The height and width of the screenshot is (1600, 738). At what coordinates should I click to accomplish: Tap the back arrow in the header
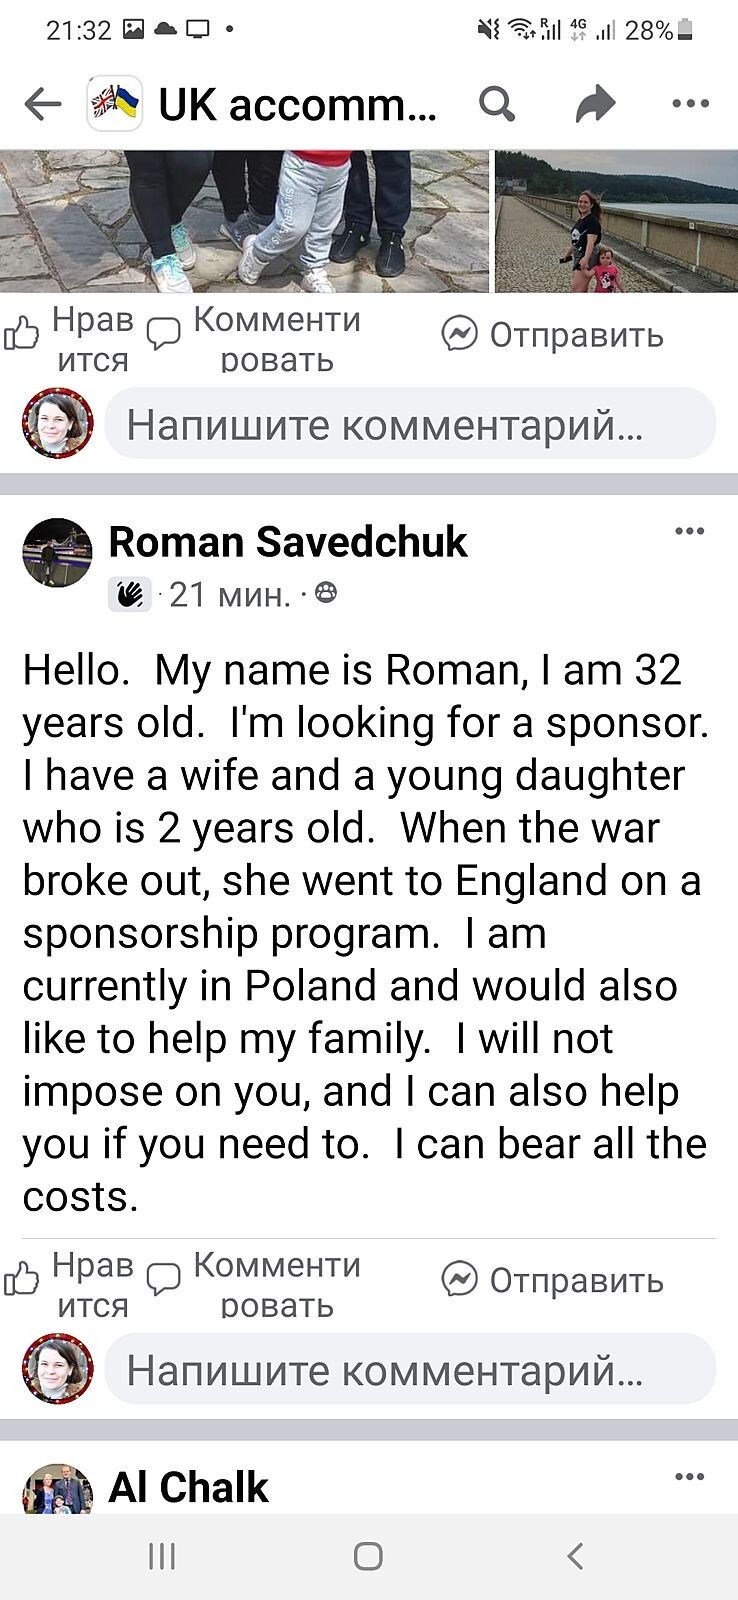[43, 103]
